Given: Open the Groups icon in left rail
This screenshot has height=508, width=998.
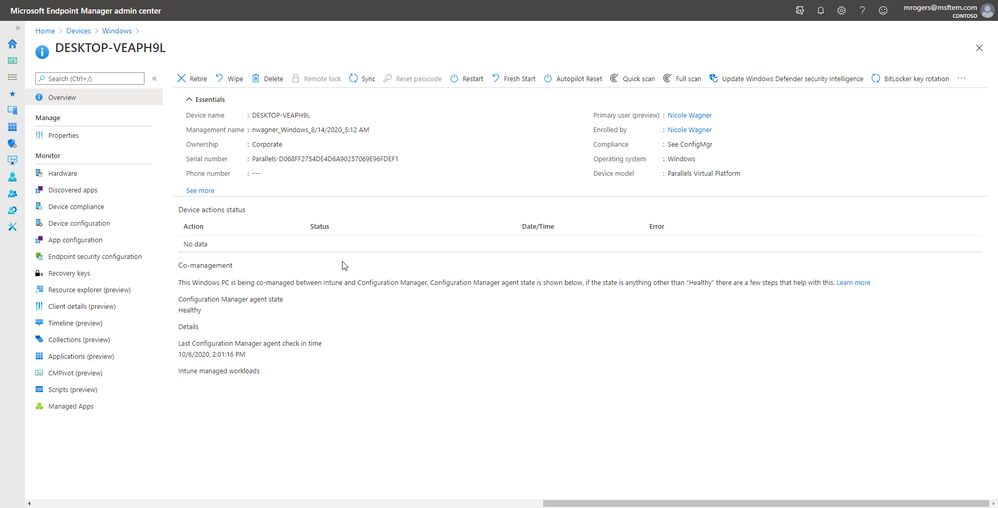Looking at the screenshot, I should coord(12,194).
